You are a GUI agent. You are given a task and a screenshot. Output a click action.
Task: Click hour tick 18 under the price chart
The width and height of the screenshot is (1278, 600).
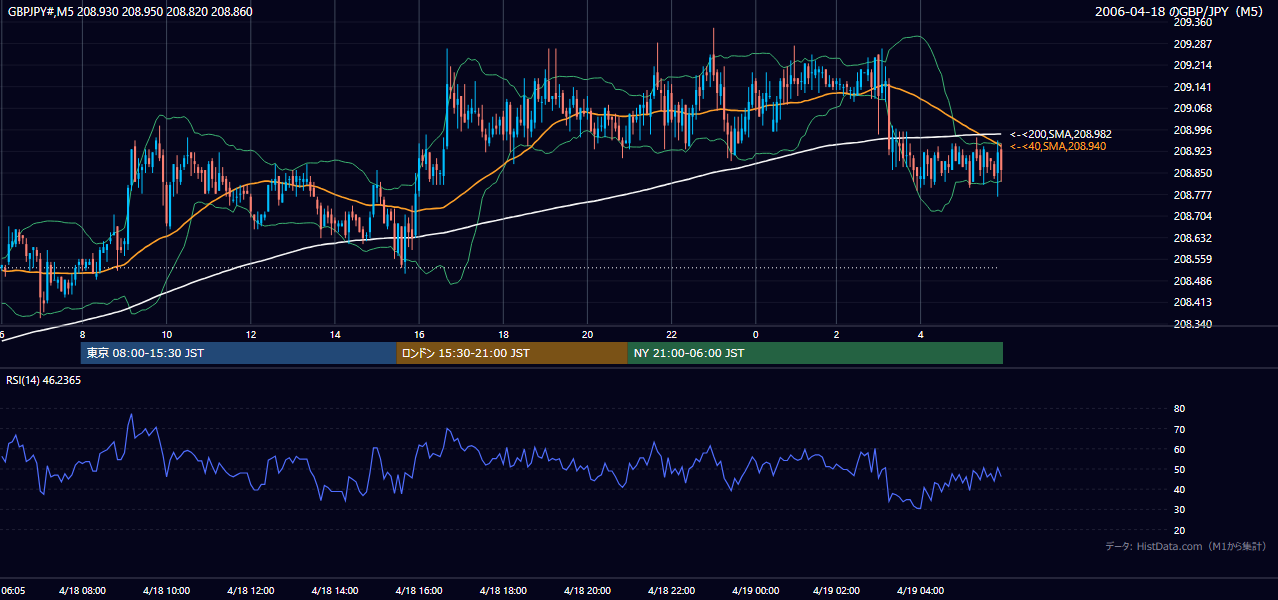click(504, 334)
